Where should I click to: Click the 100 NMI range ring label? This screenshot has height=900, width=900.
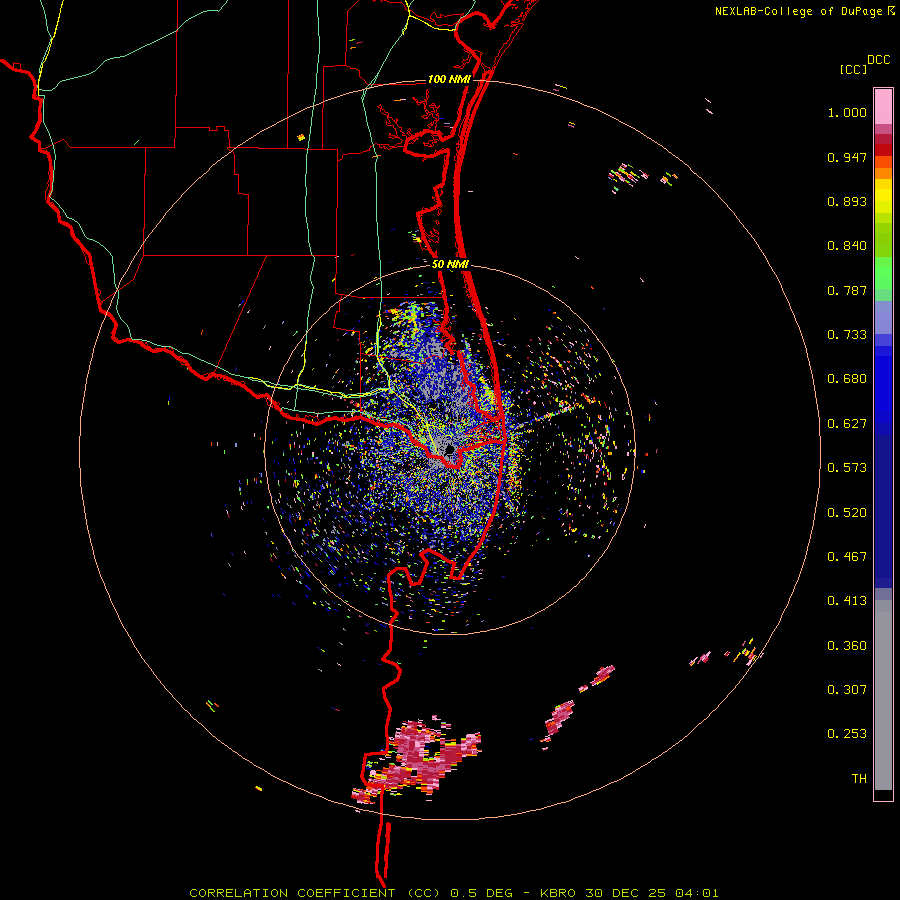(449, 79)
